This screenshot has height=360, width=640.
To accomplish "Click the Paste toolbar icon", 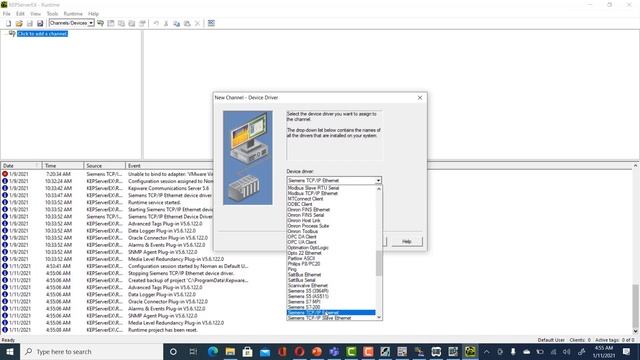I will 187,23.
